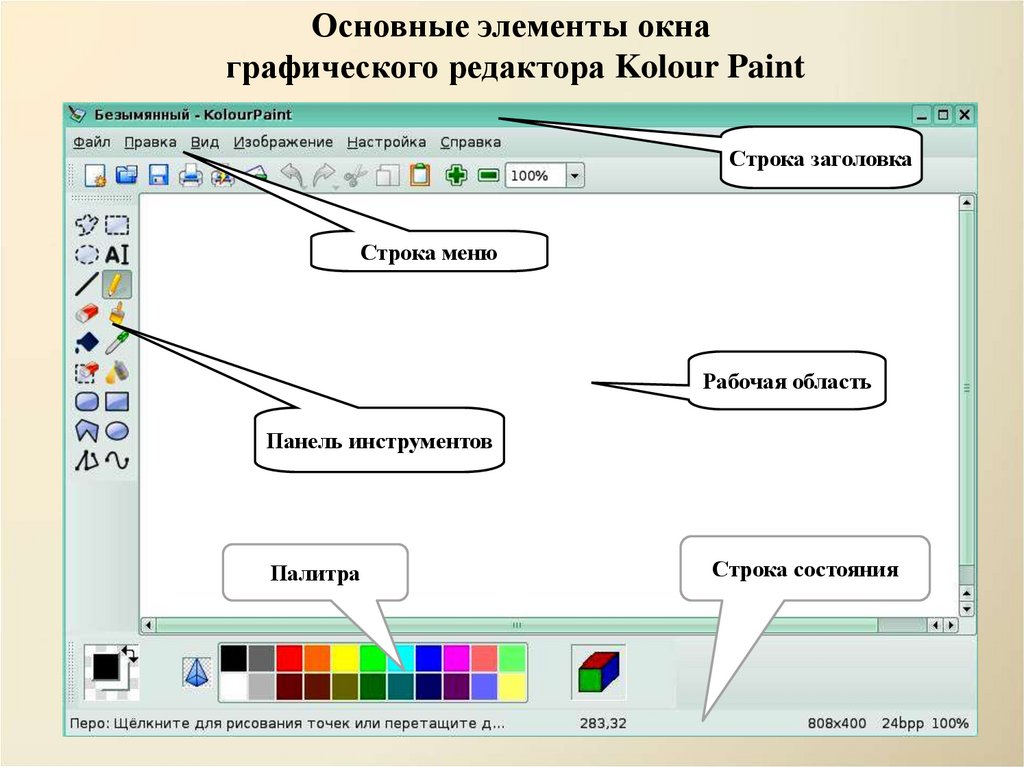The image size is (1024, 767).
Task: Undo the last action with the Undo arrow
Action: click(x=293, y=175)
